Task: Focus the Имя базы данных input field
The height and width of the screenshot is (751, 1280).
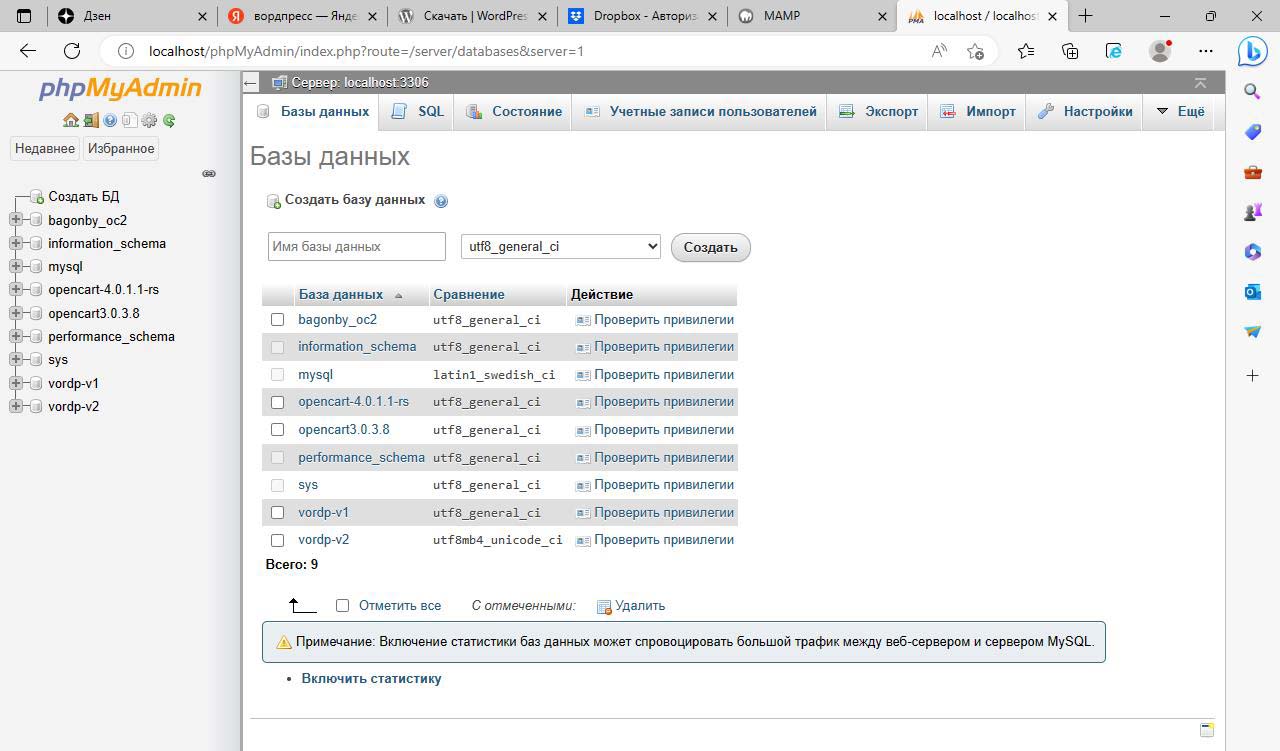Action: 356,246
